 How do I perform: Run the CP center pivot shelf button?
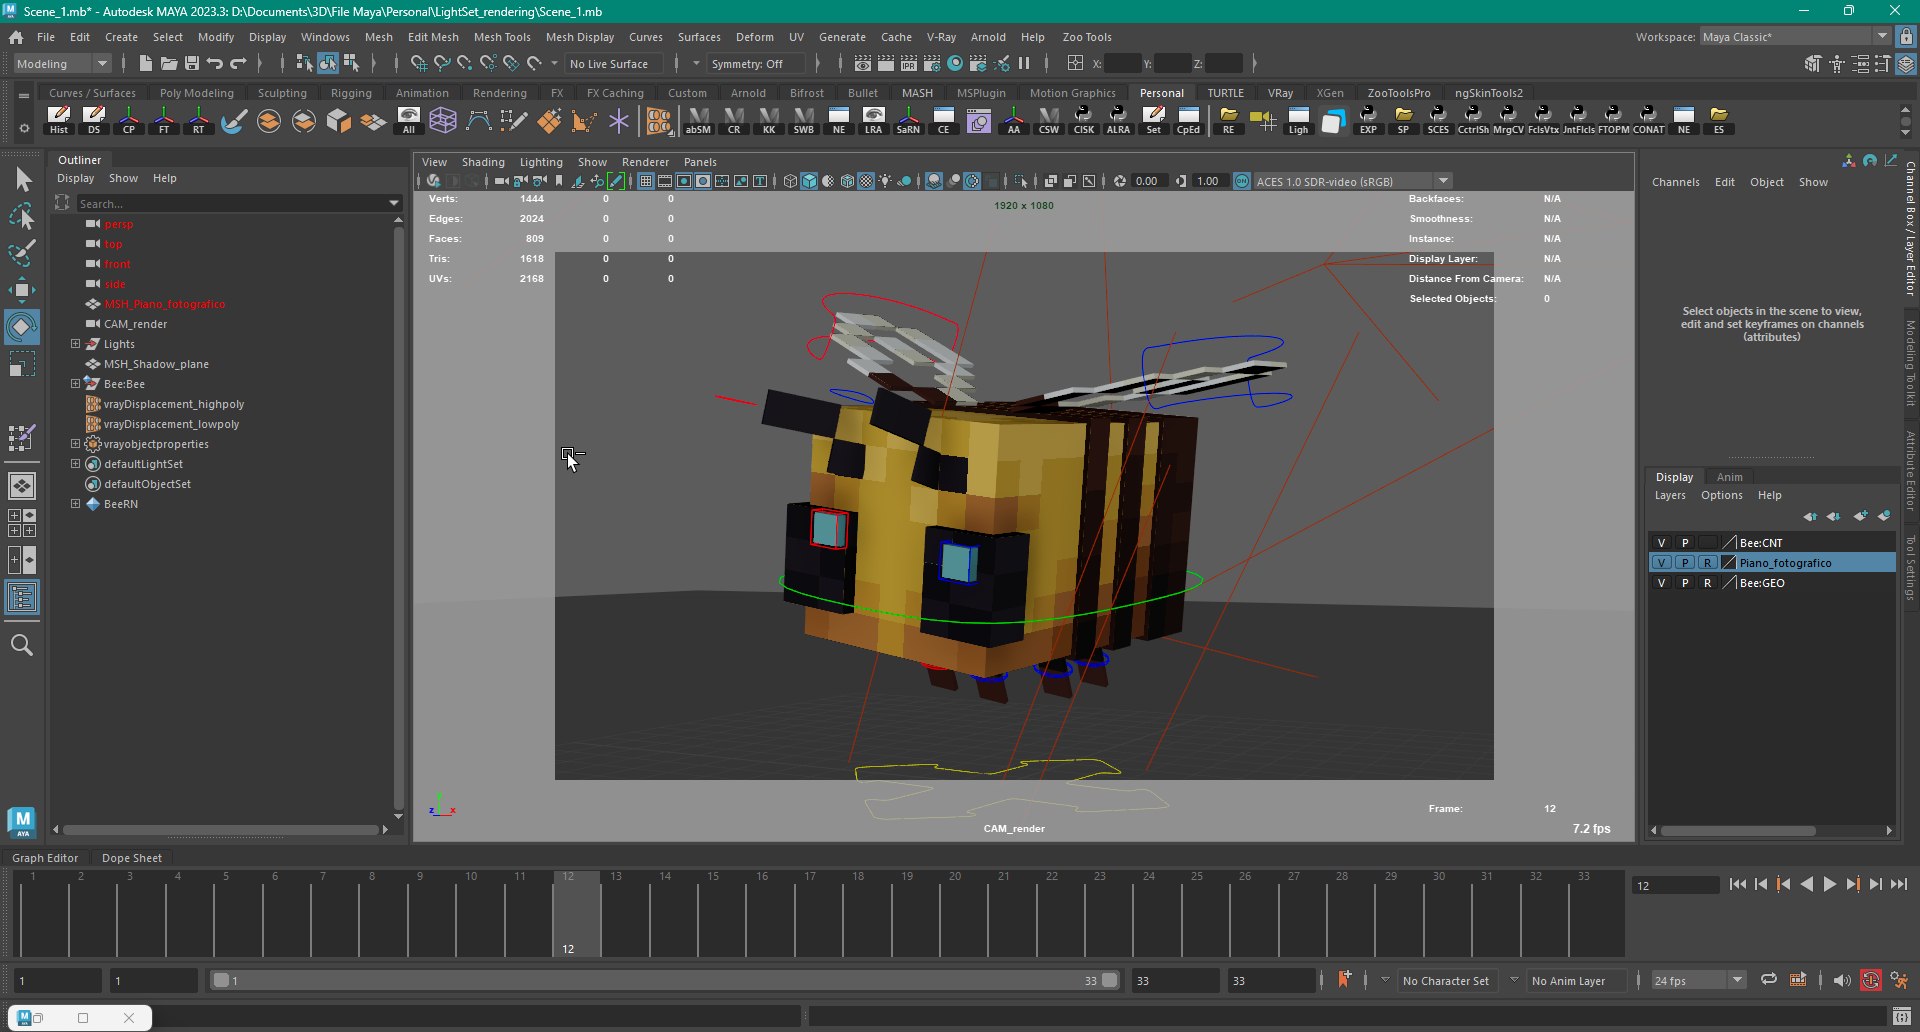pos(129,120)
